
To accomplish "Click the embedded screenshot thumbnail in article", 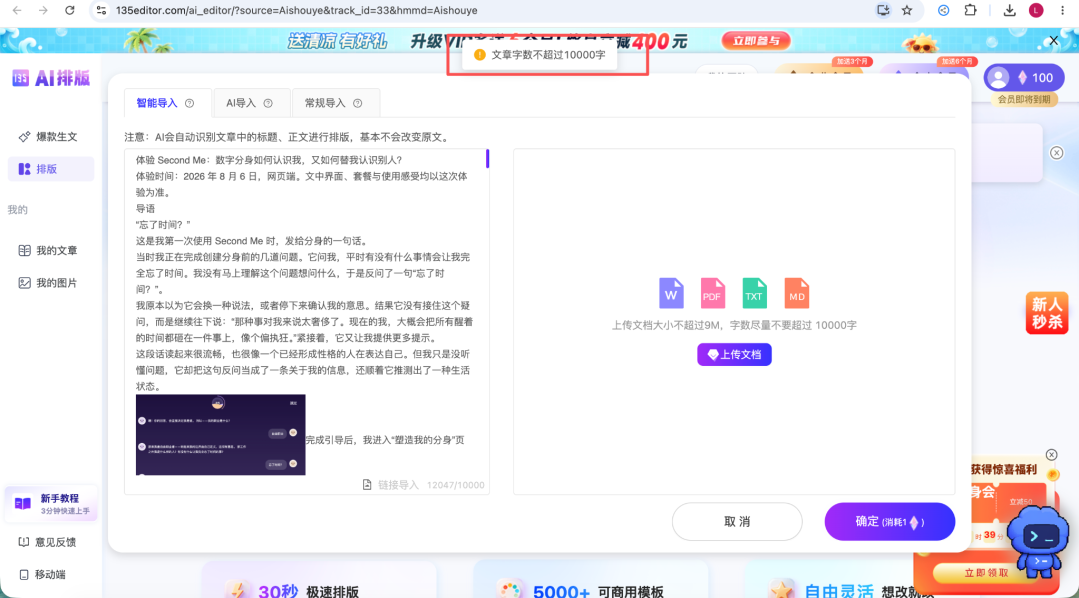I will (x=220, y=434).
